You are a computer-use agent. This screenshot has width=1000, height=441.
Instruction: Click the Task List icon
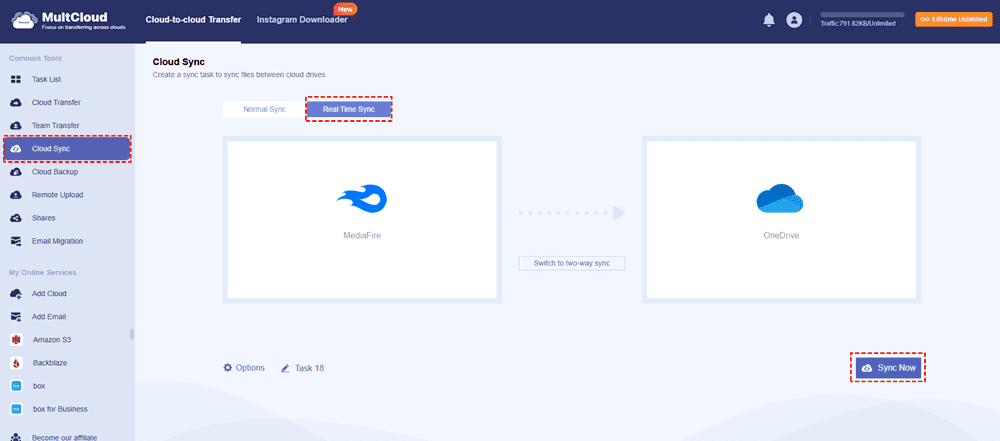(16, 80)
